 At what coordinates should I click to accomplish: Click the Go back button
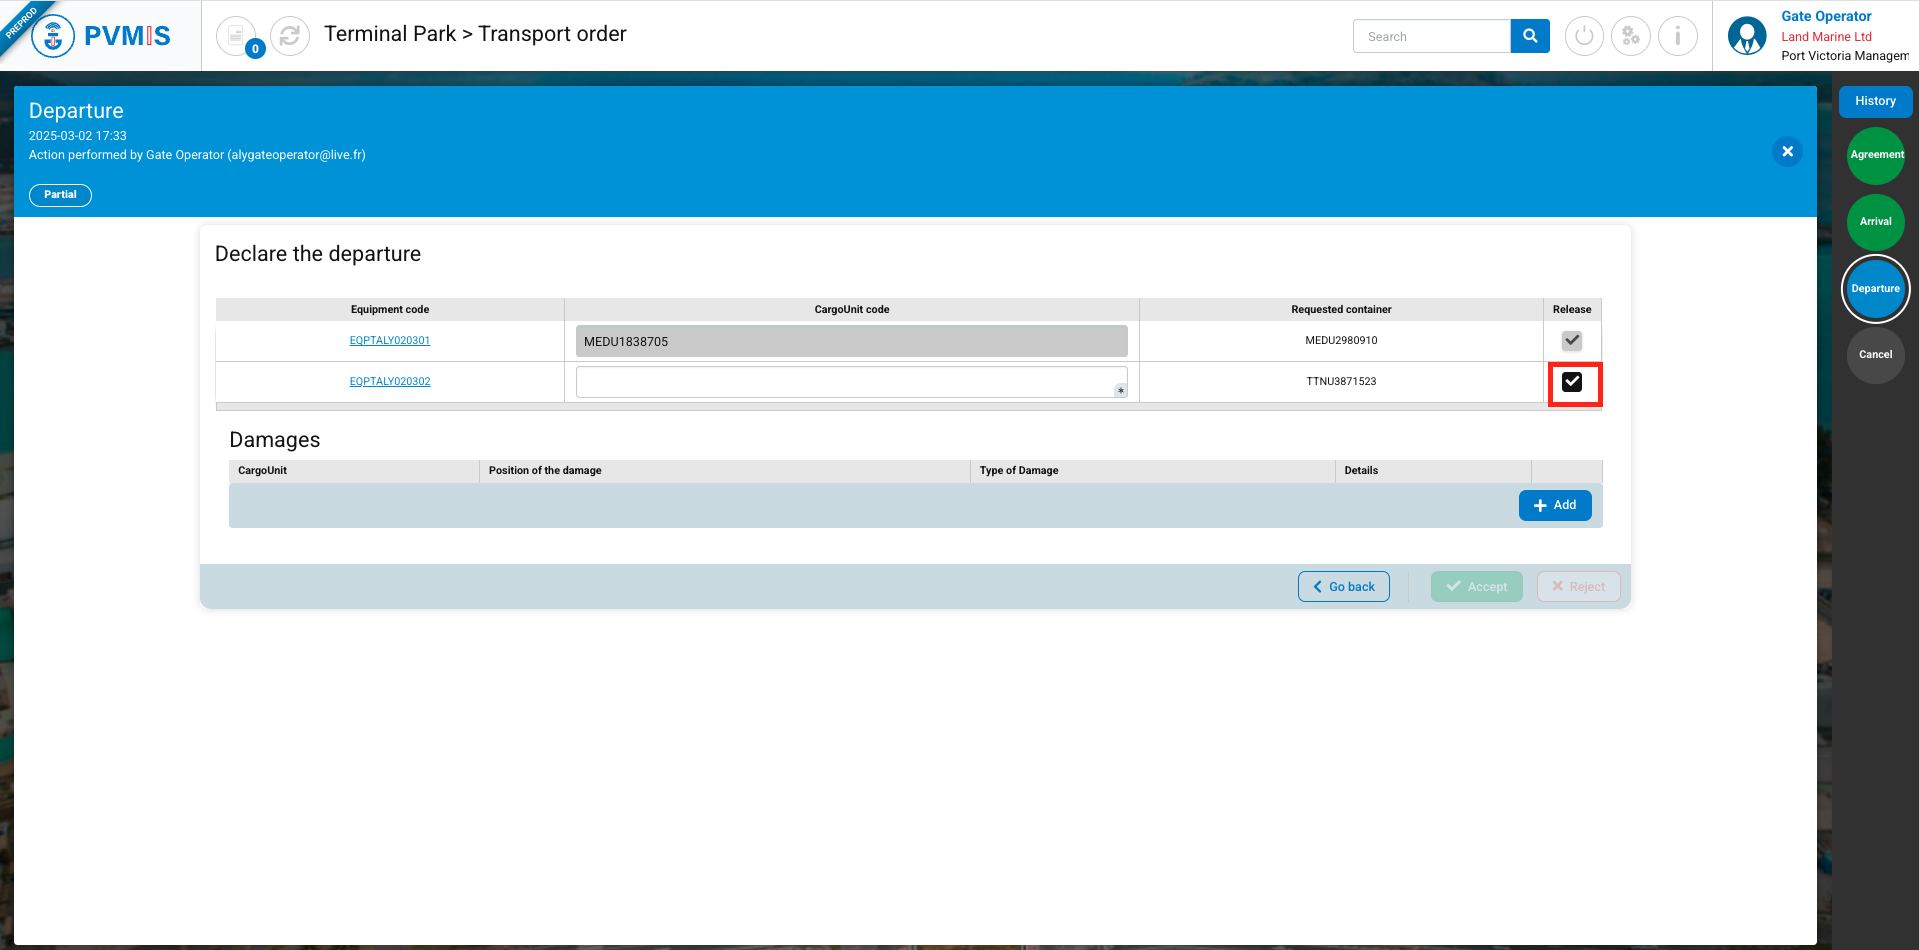tap(1343, 587)
